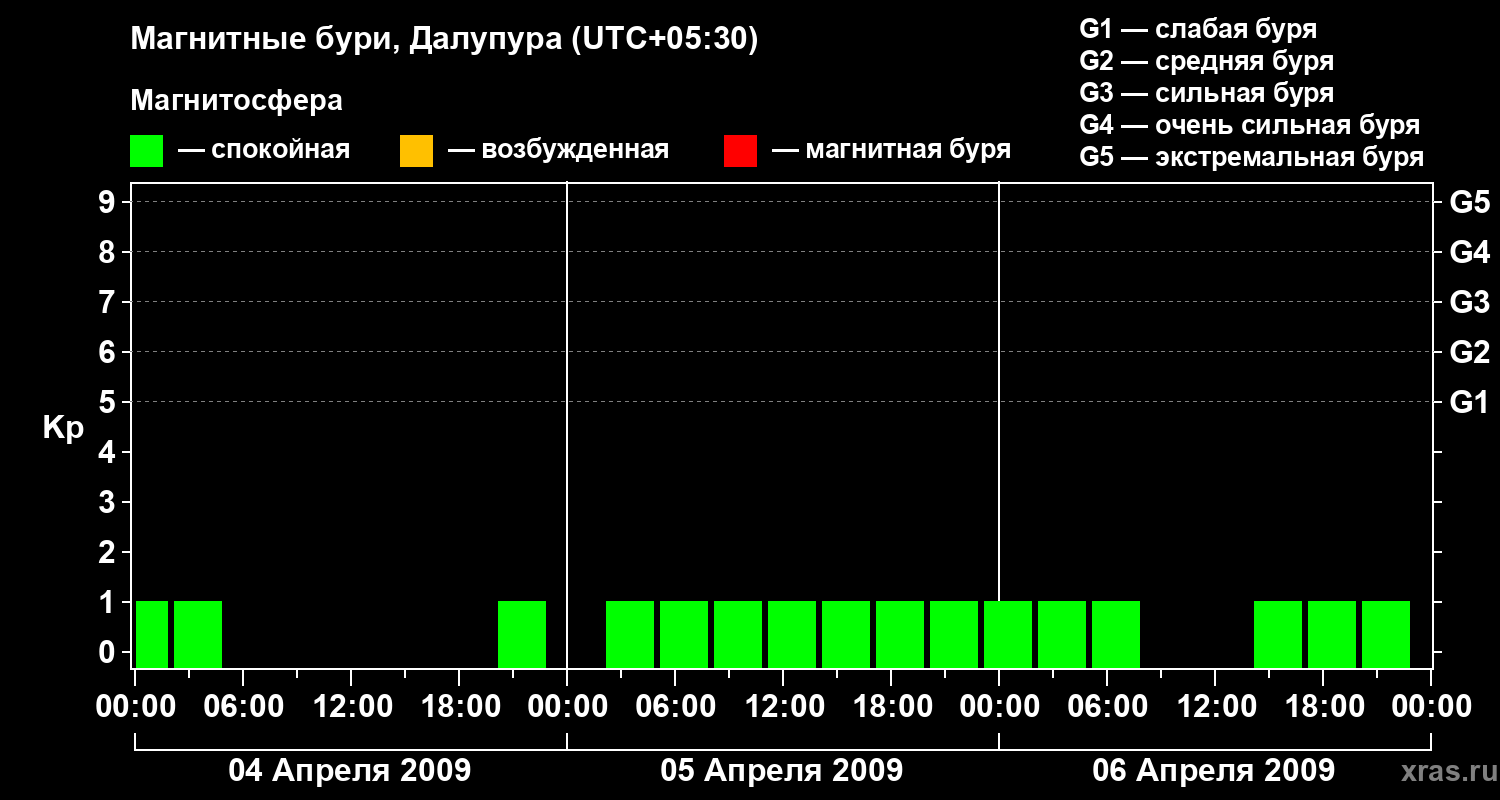Select the 'G2 — средняя буря' legend line
The image size is (1500, 800).
tap(1207, 61)
